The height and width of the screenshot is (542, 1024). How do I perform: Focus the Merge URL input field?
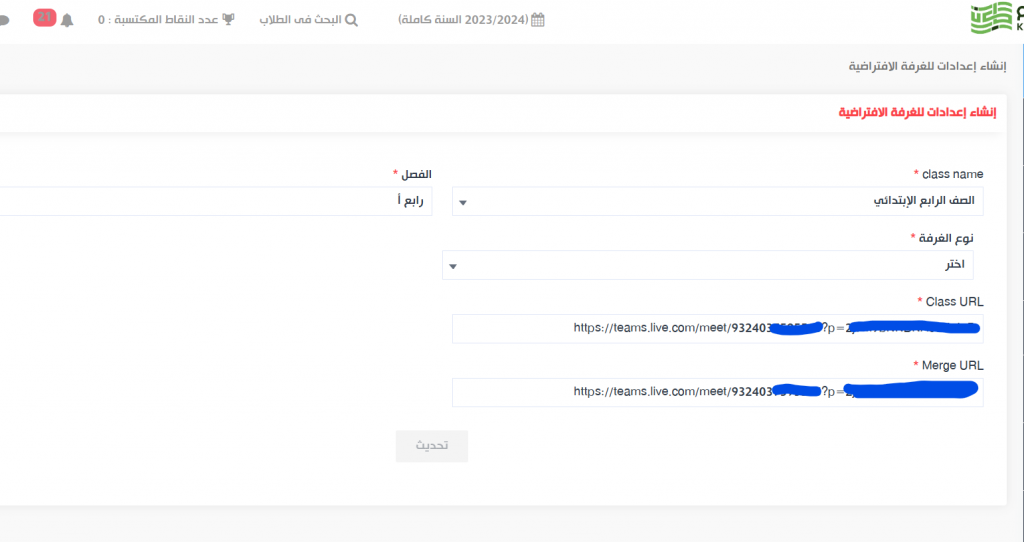[x=718, y=392]
